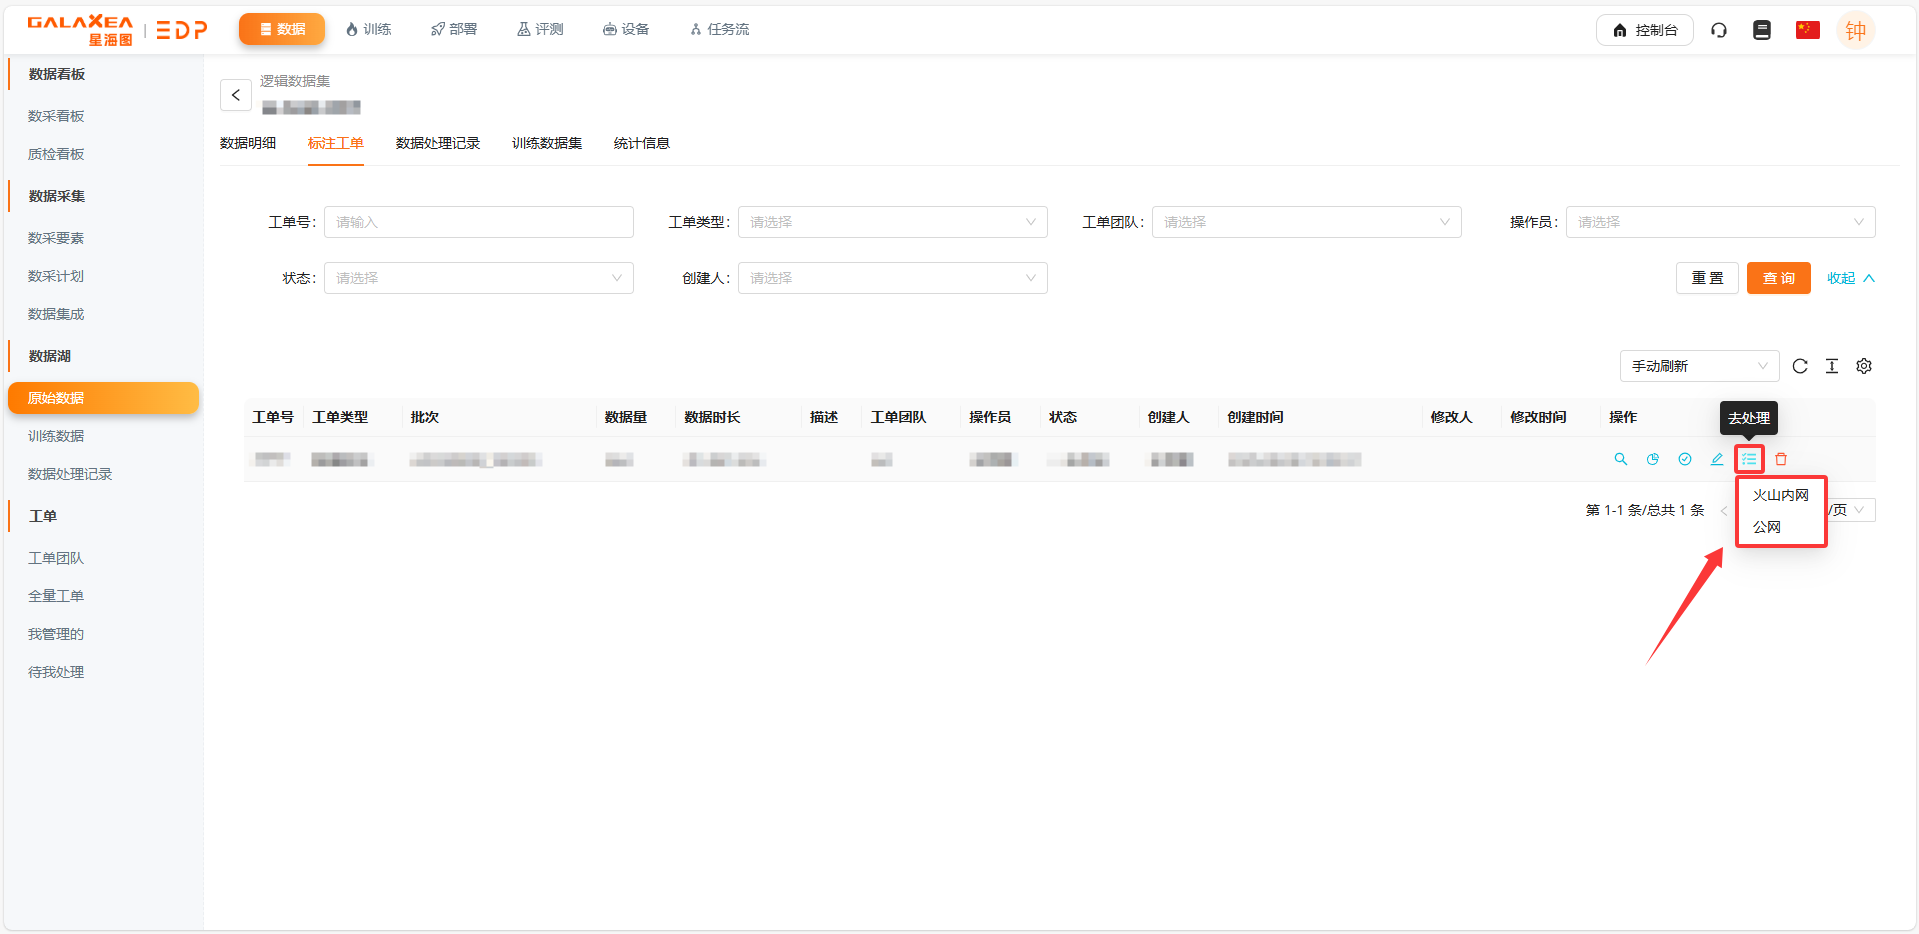
Task: Collapse filters with the 收起 link
Action: click(x=1849, y=278)
